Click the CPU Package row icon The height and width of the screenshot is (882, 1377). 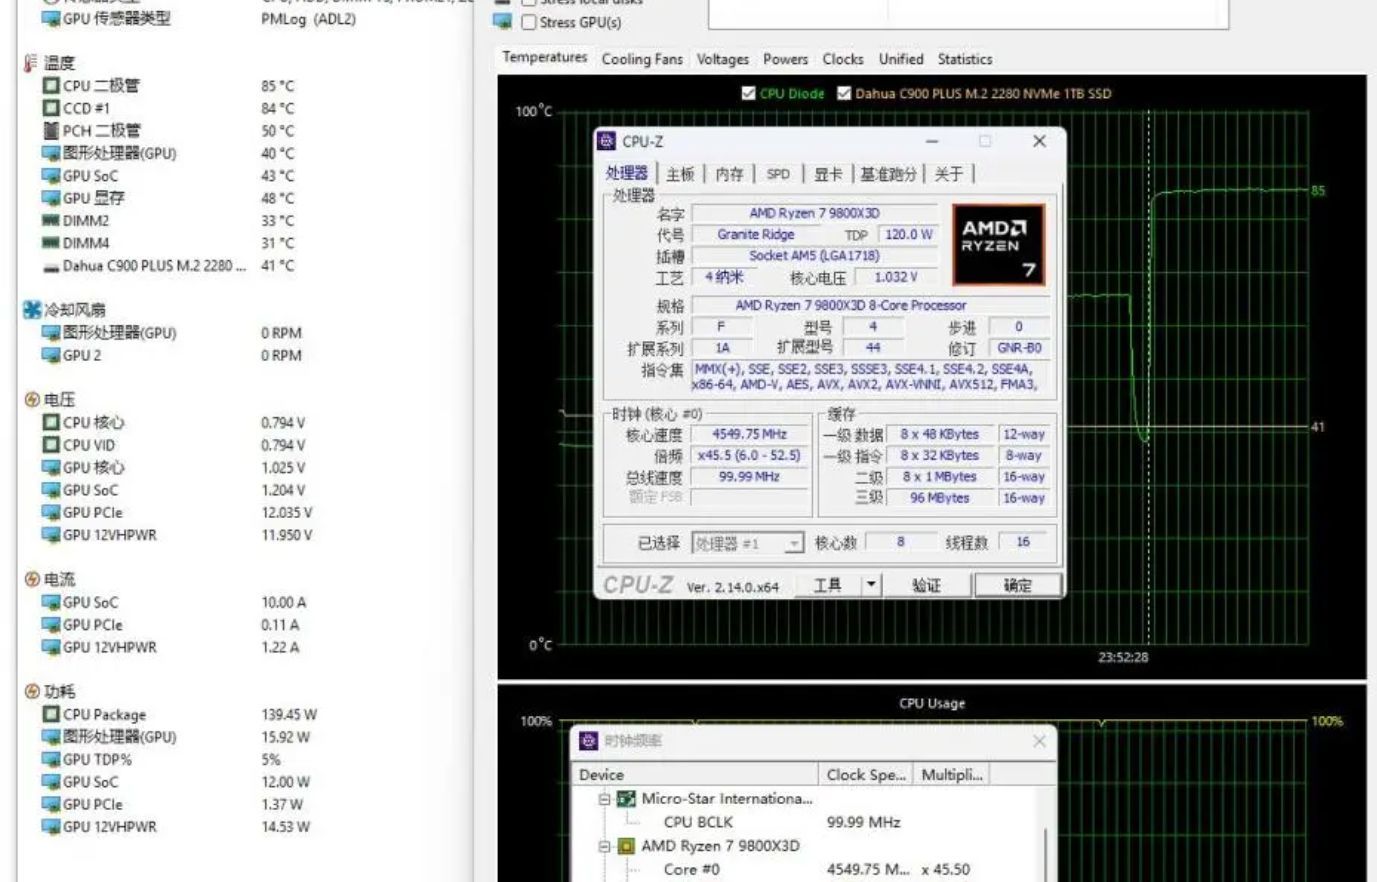(51, 714)
